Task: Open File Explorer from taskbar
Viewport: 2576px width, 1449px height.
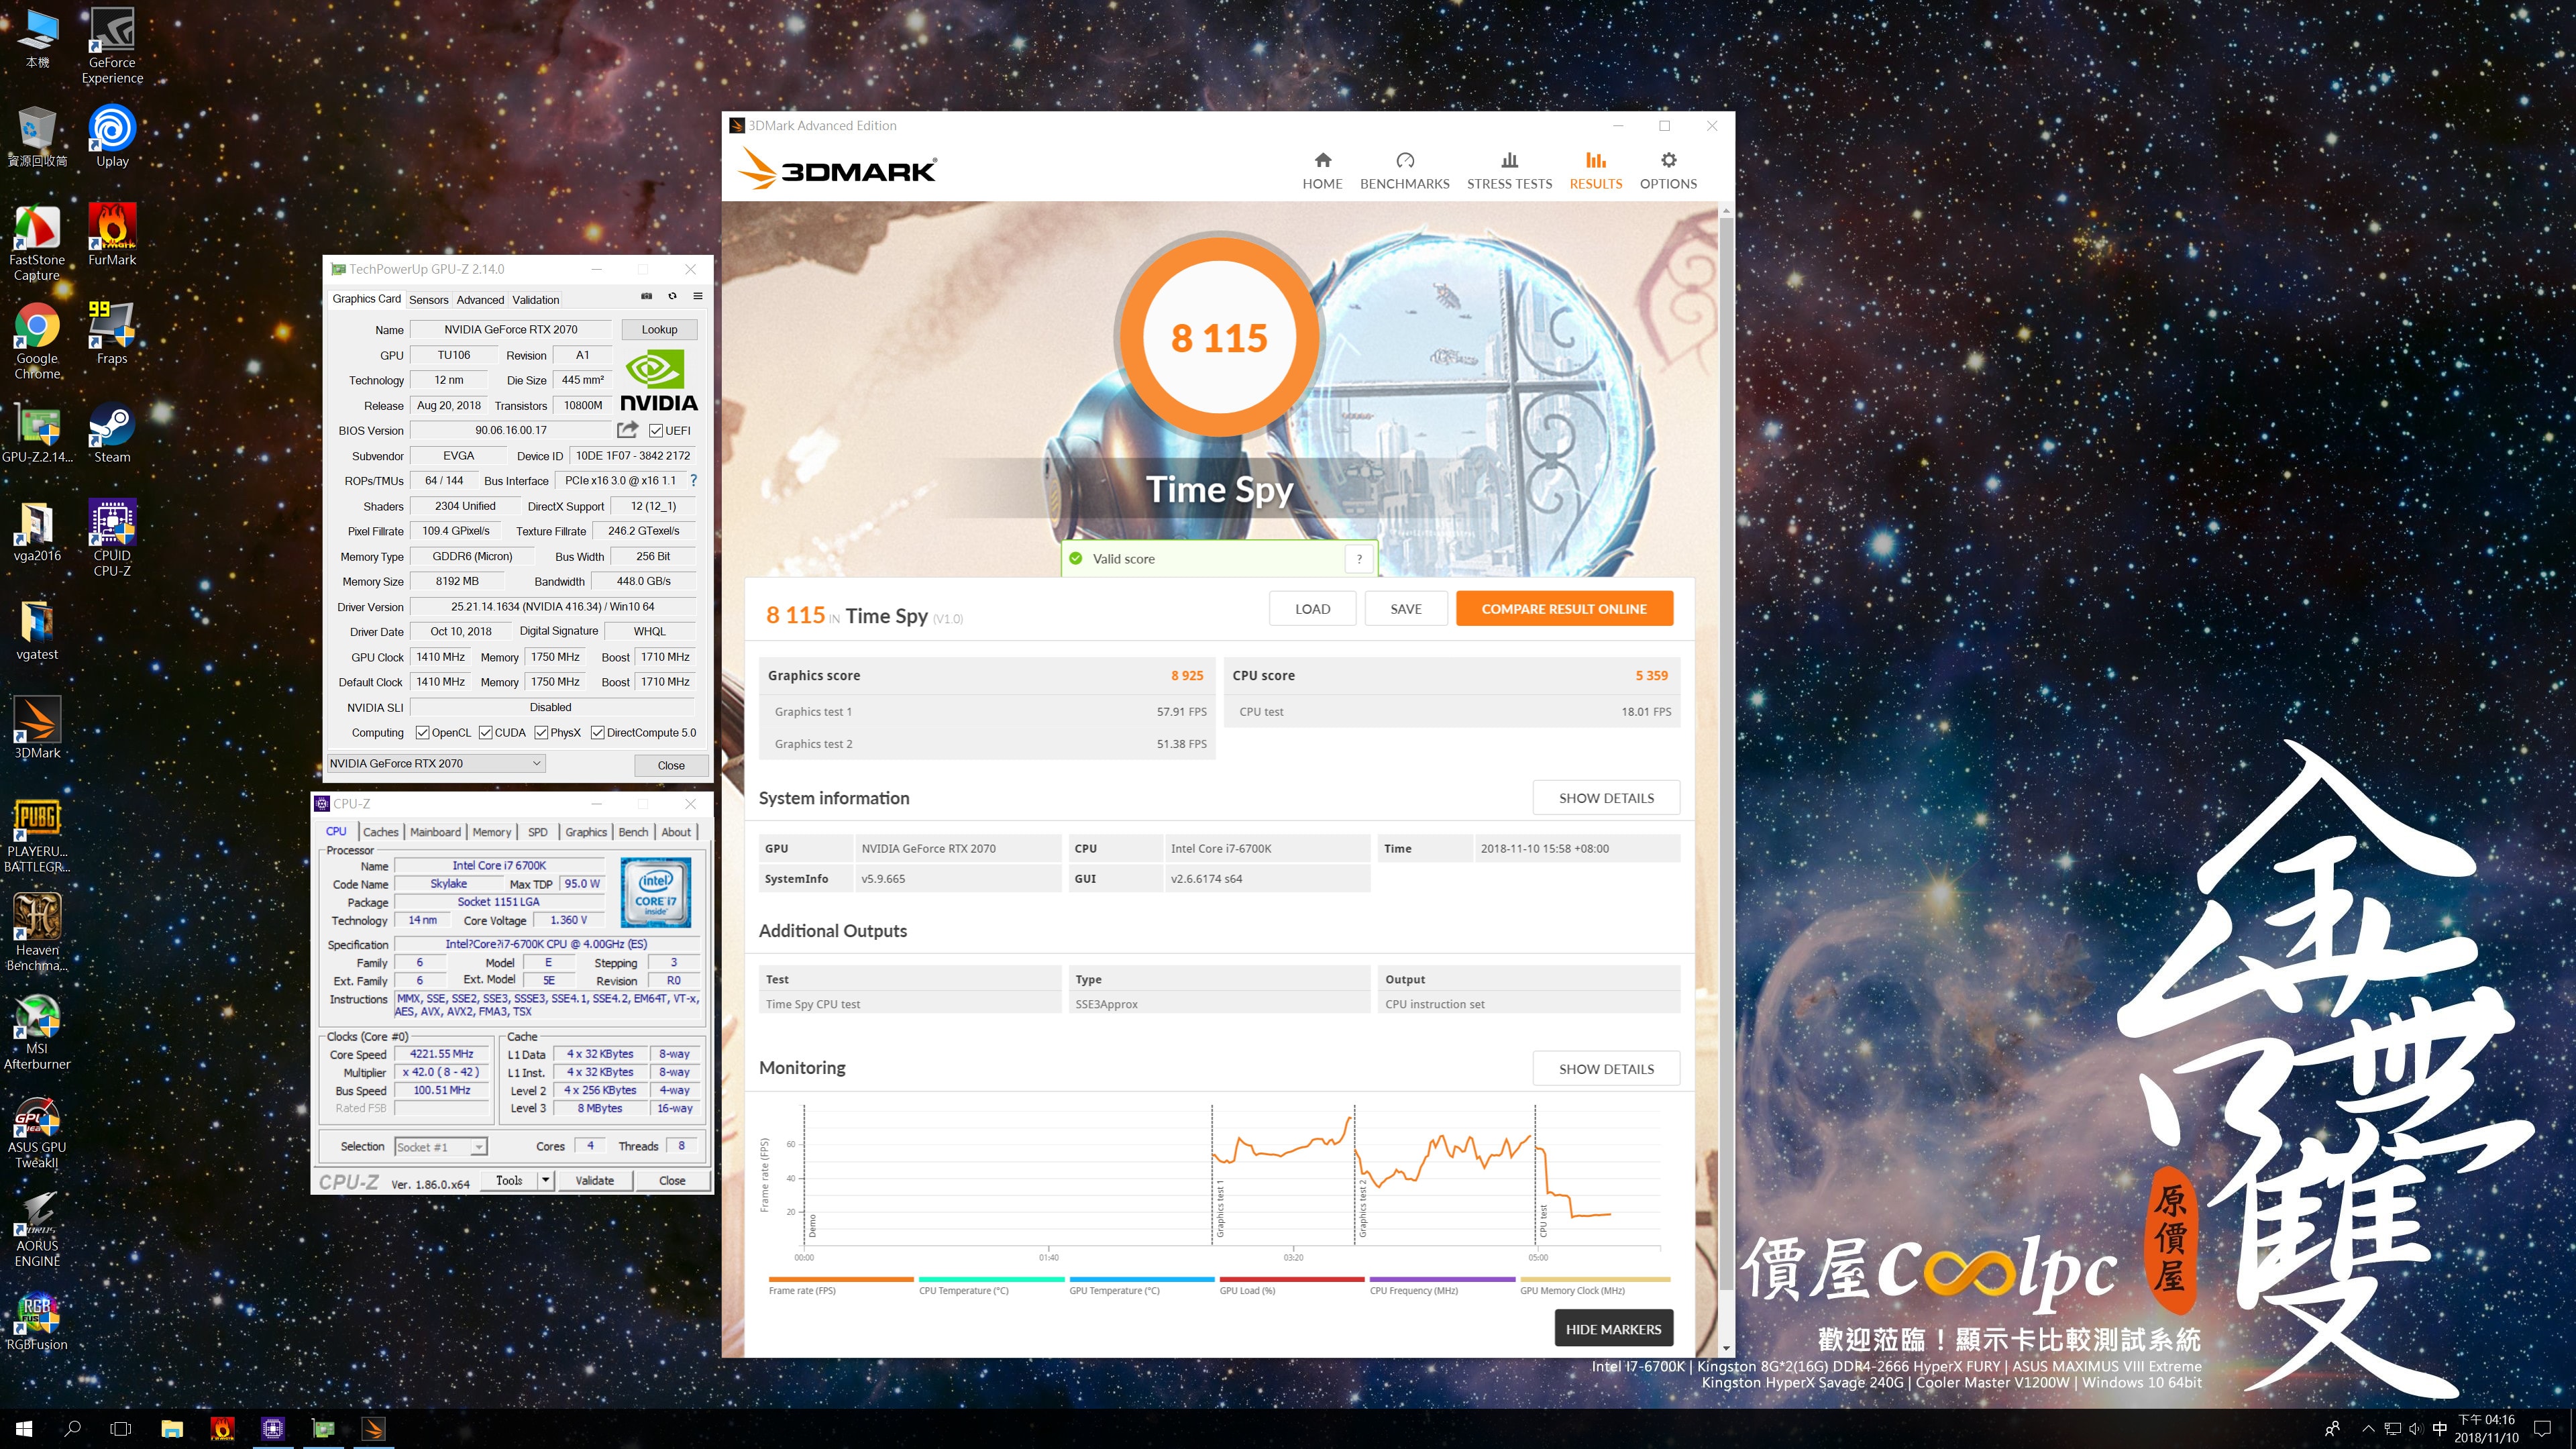Action: (172, 1429)
